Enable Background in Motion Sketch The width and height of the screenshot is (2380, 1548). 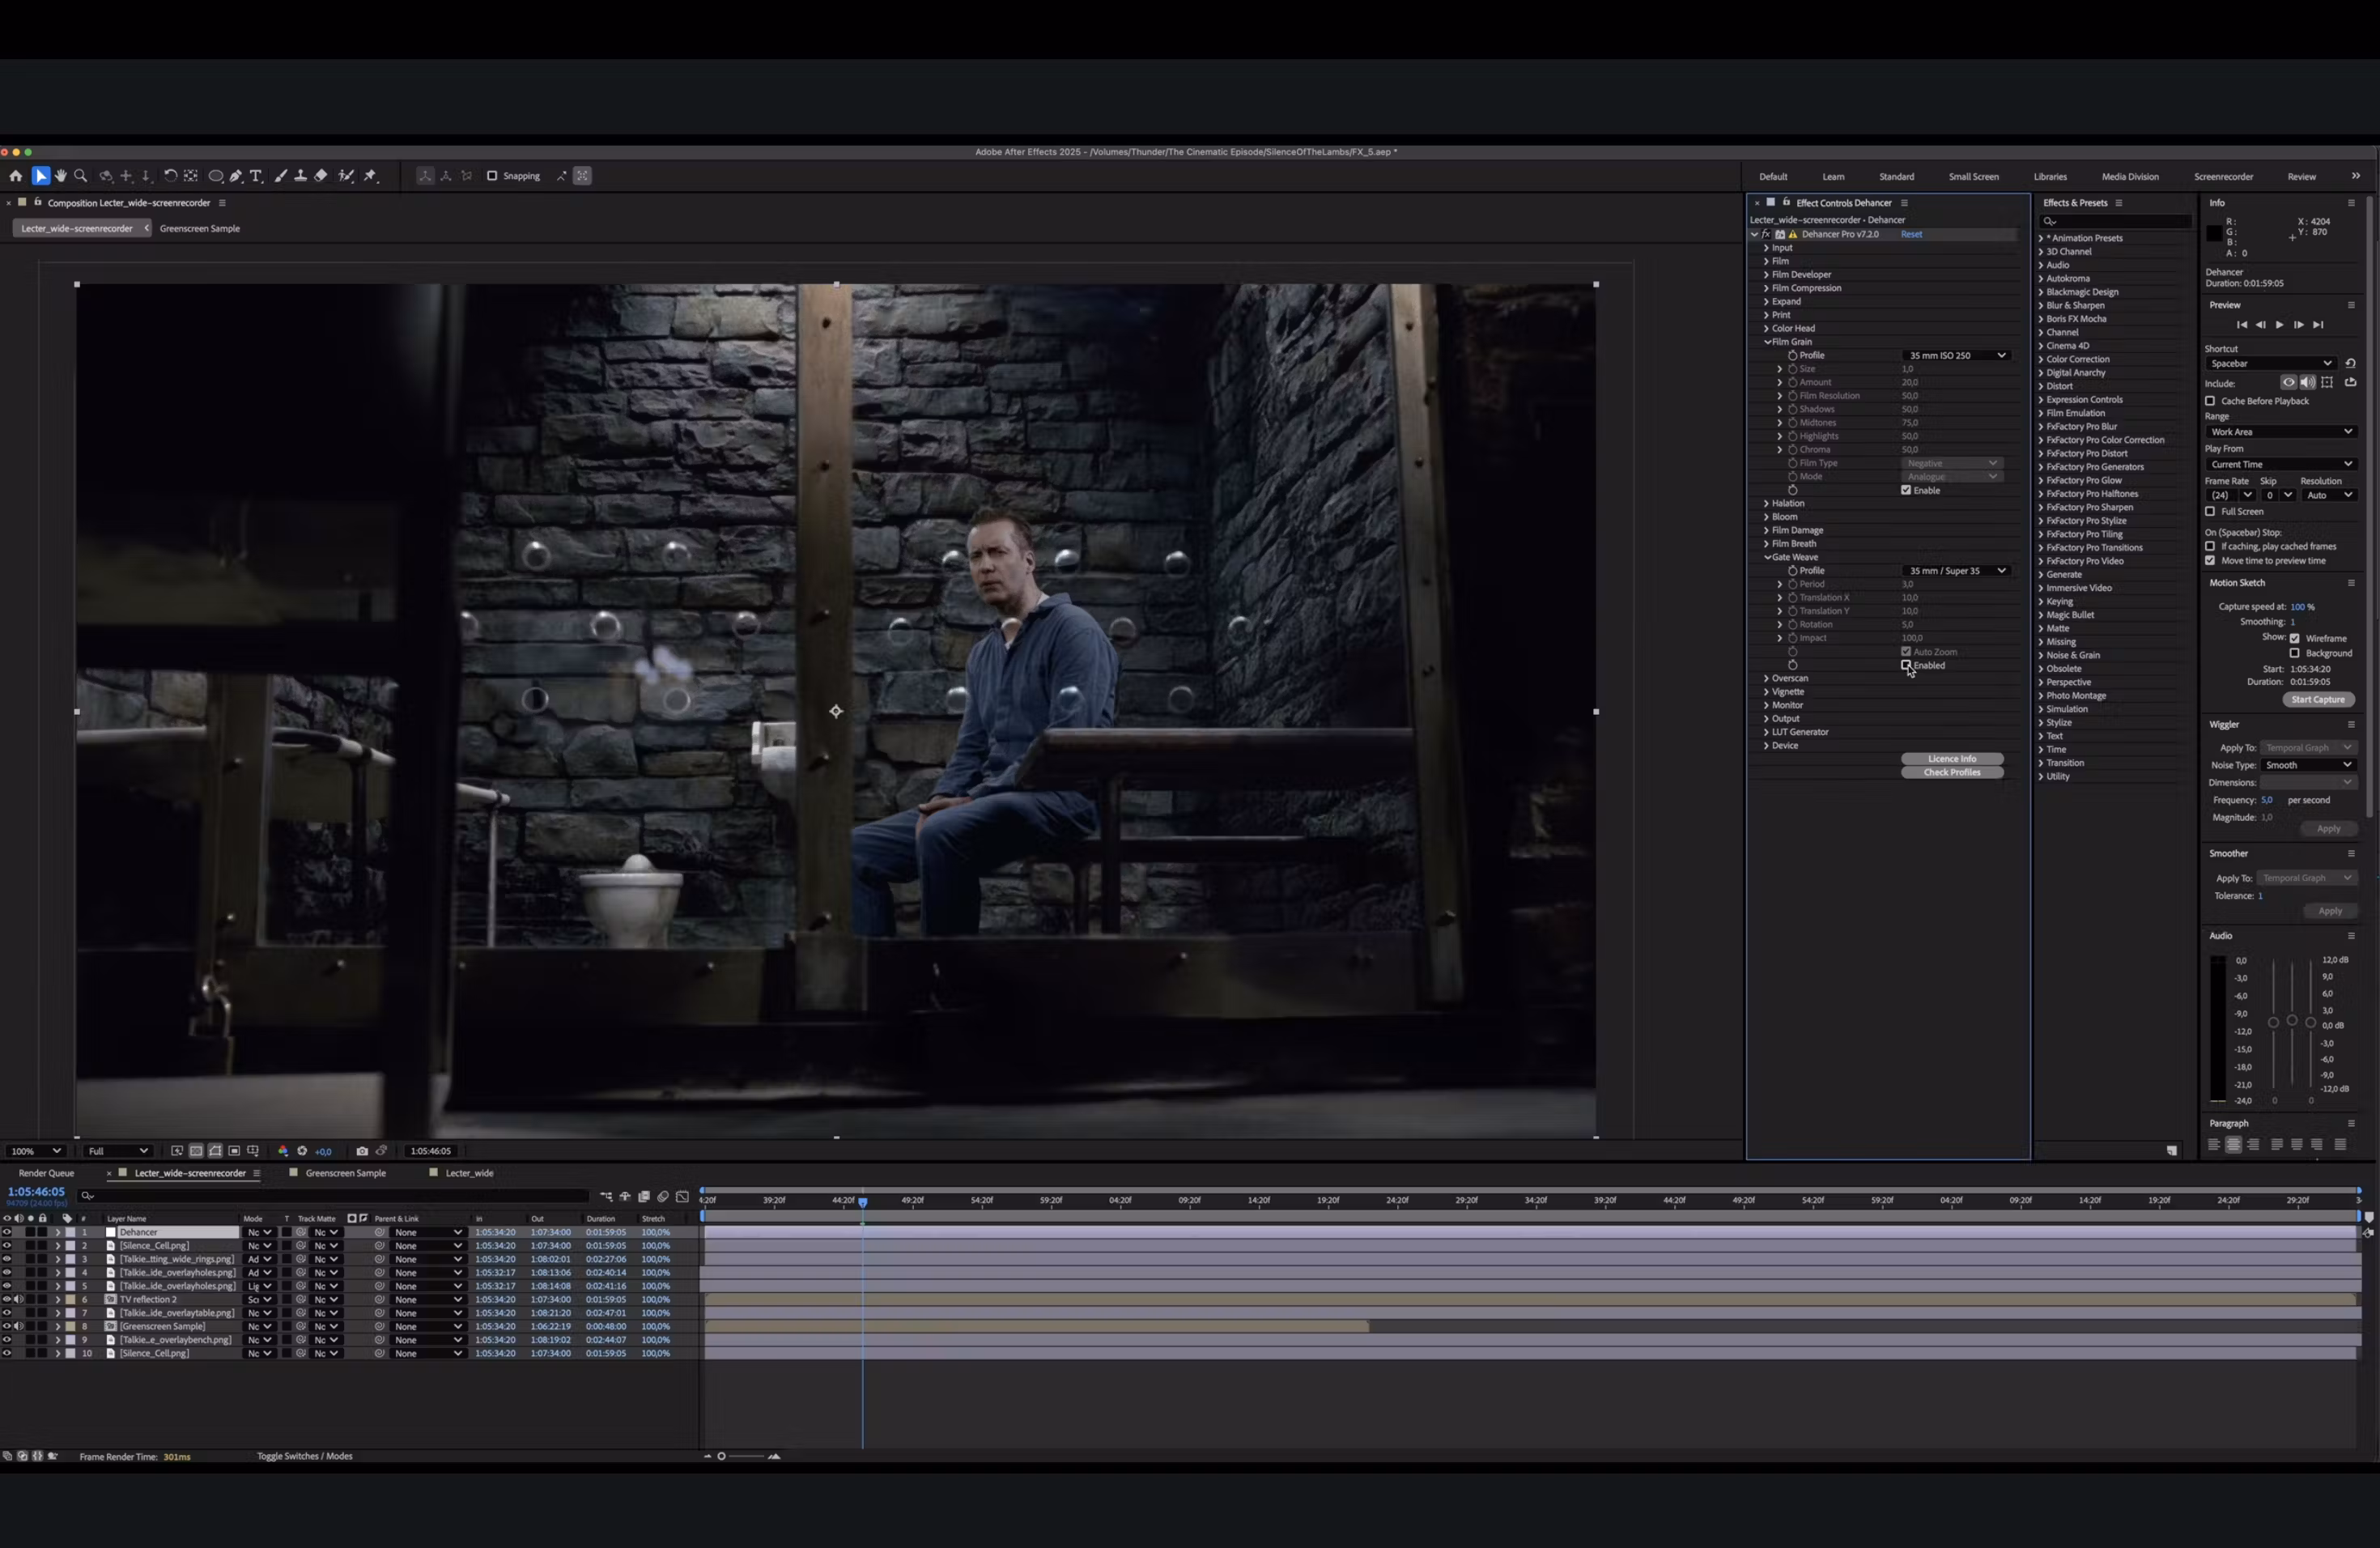(x=2295, y=653)
